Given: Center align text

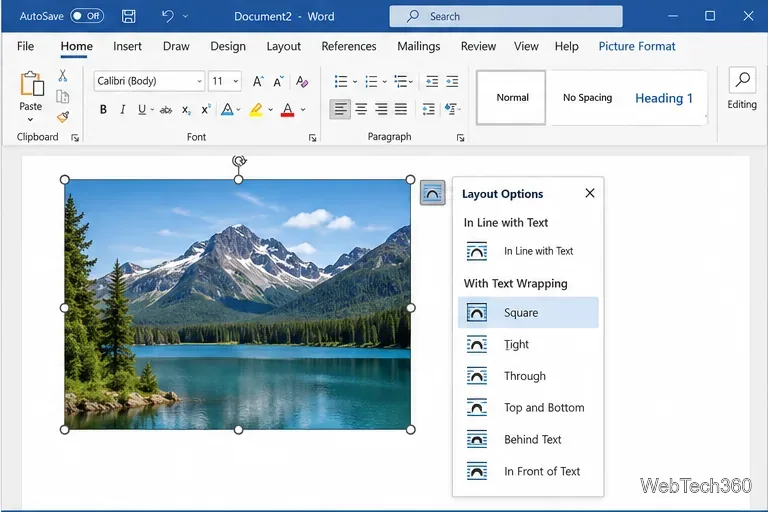Looking at the screenshot, I should 361,109.
